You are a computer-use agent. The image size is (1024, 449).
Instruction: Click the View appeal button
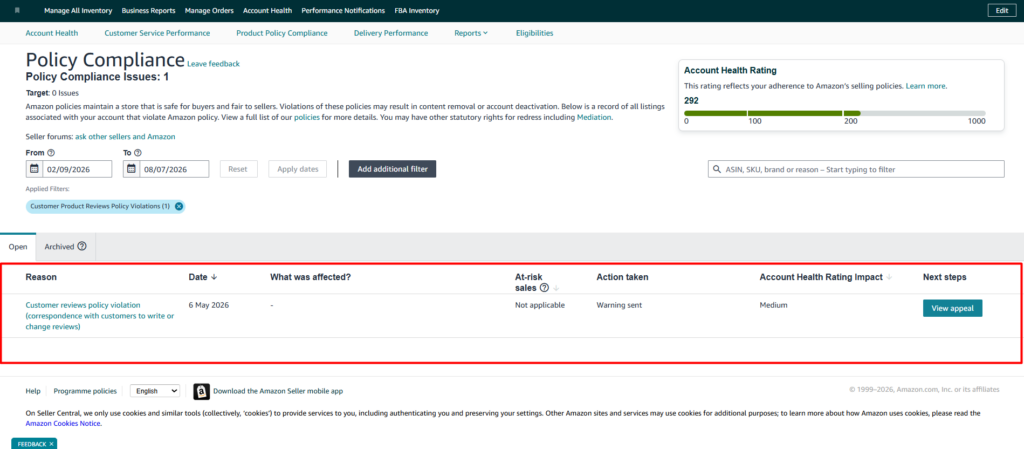pyautogui.click(x=952, y=308)
